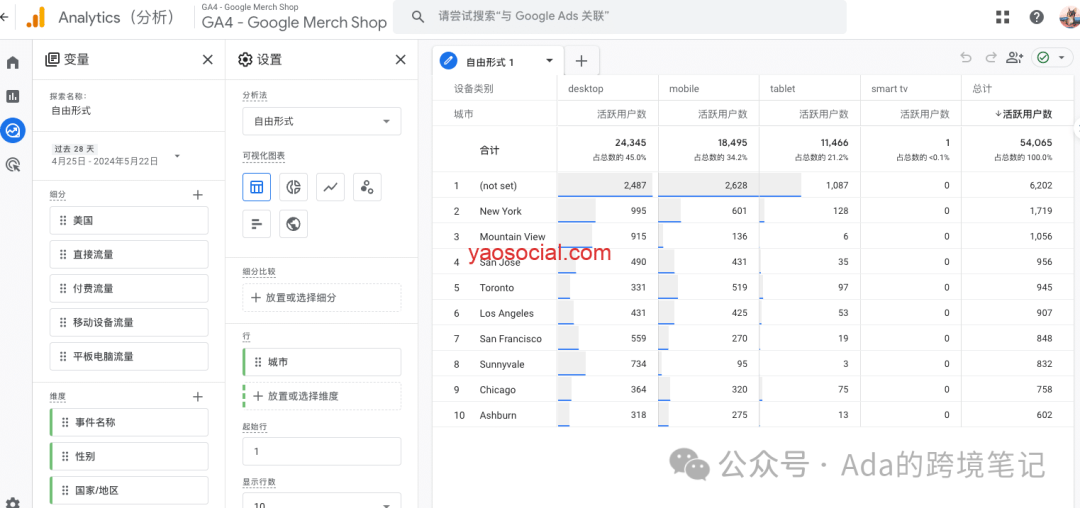Click the user avatar at top right
Image resolution: width=1080 pixels, height=508 pixels.
1070,17
